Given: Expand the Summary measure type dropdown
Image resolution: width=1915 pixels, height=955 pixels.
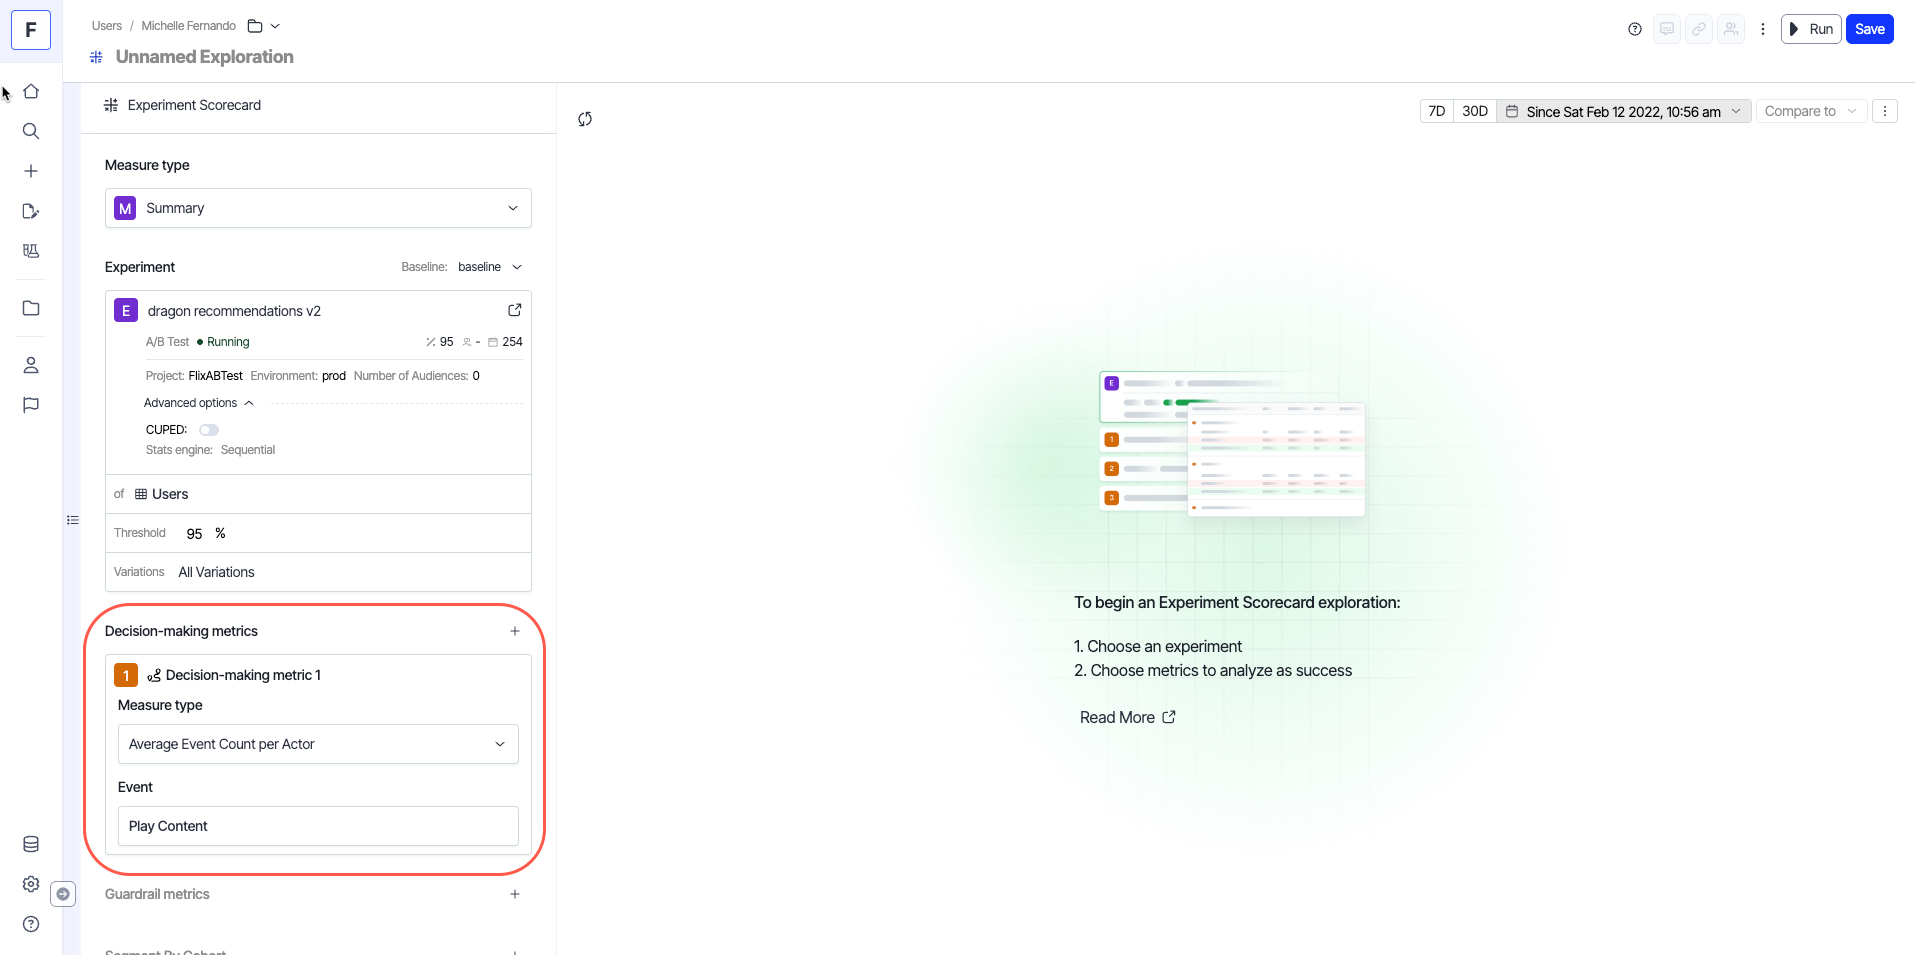Looking at the screenshot, I should pyautogui.click(x=318, y=208).
